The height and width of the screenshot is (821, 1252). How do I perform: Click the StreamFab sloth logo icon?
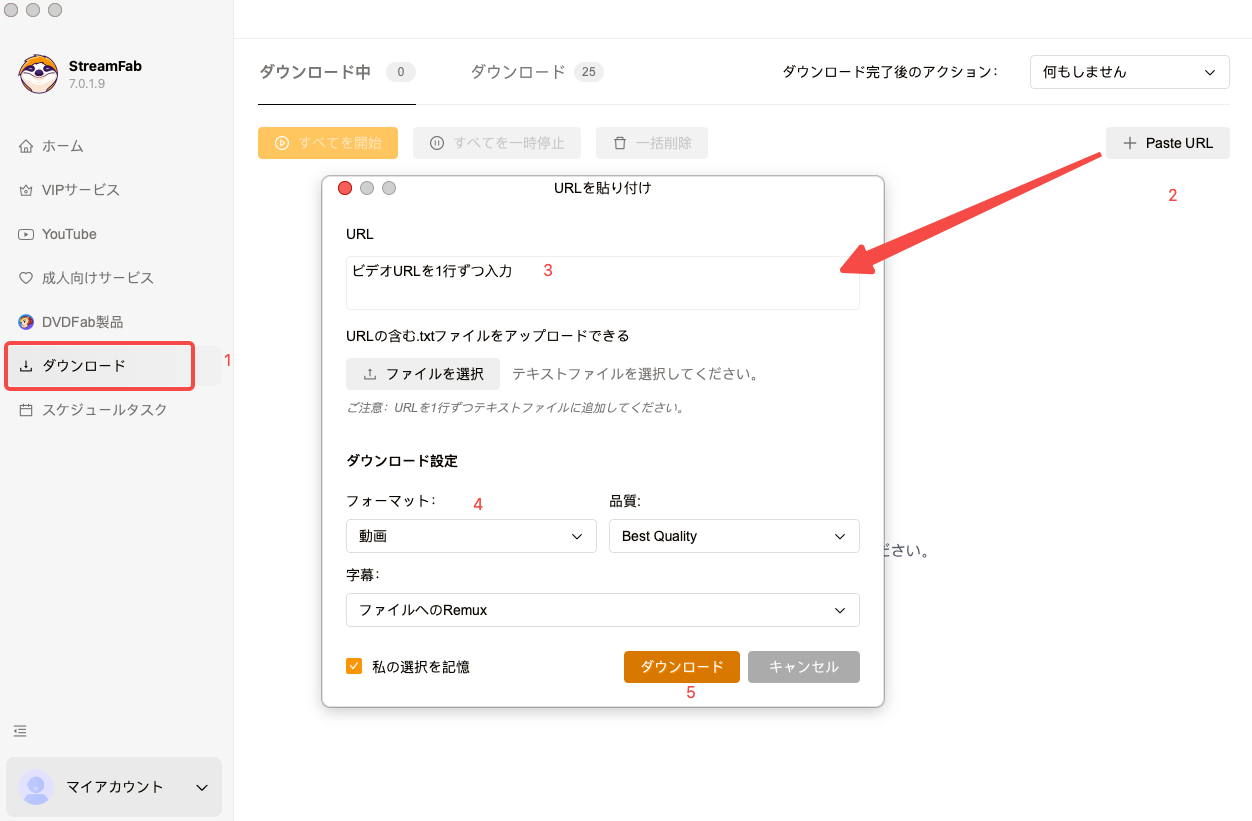pos(38,74)
